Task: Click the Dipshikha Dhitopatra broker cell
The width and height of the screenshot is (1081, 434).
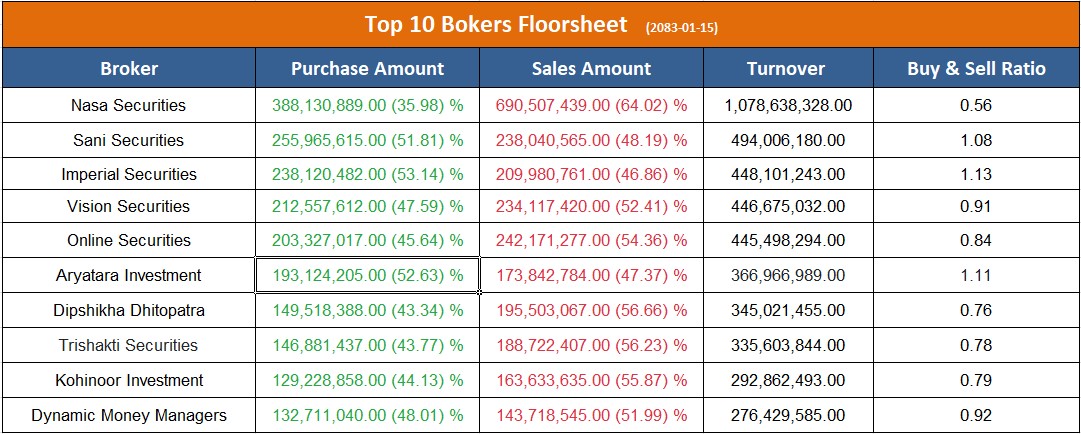Action: point(129,310)
